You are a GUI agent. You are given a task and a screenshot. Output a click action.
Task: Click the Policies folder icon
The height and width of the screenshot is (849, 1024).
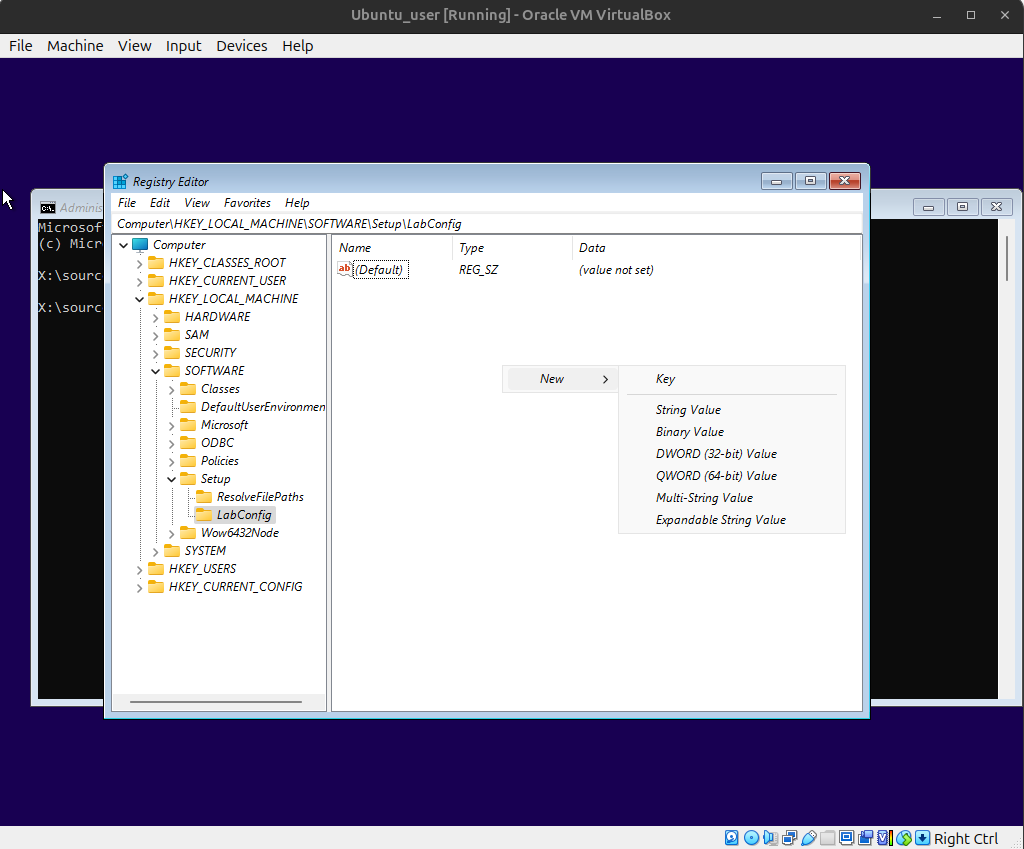tap(188, 461)
